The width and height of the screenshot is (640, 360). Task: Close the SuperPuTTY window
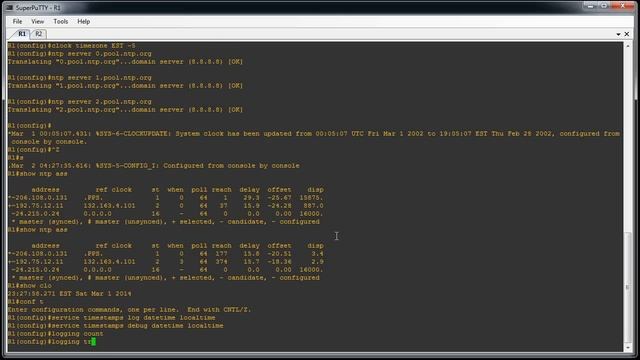pyautogui.click(x=622, y=6)
